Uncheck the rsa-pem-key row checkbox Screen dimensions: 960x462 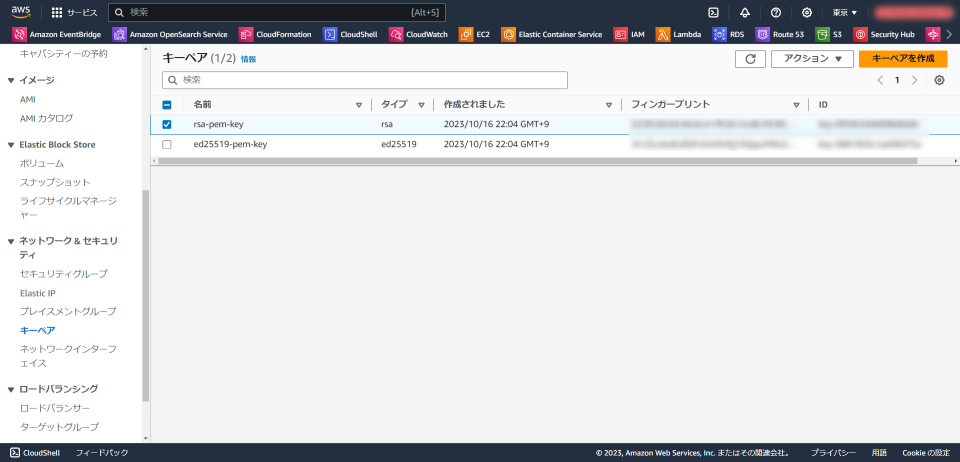tap(167, 124)
